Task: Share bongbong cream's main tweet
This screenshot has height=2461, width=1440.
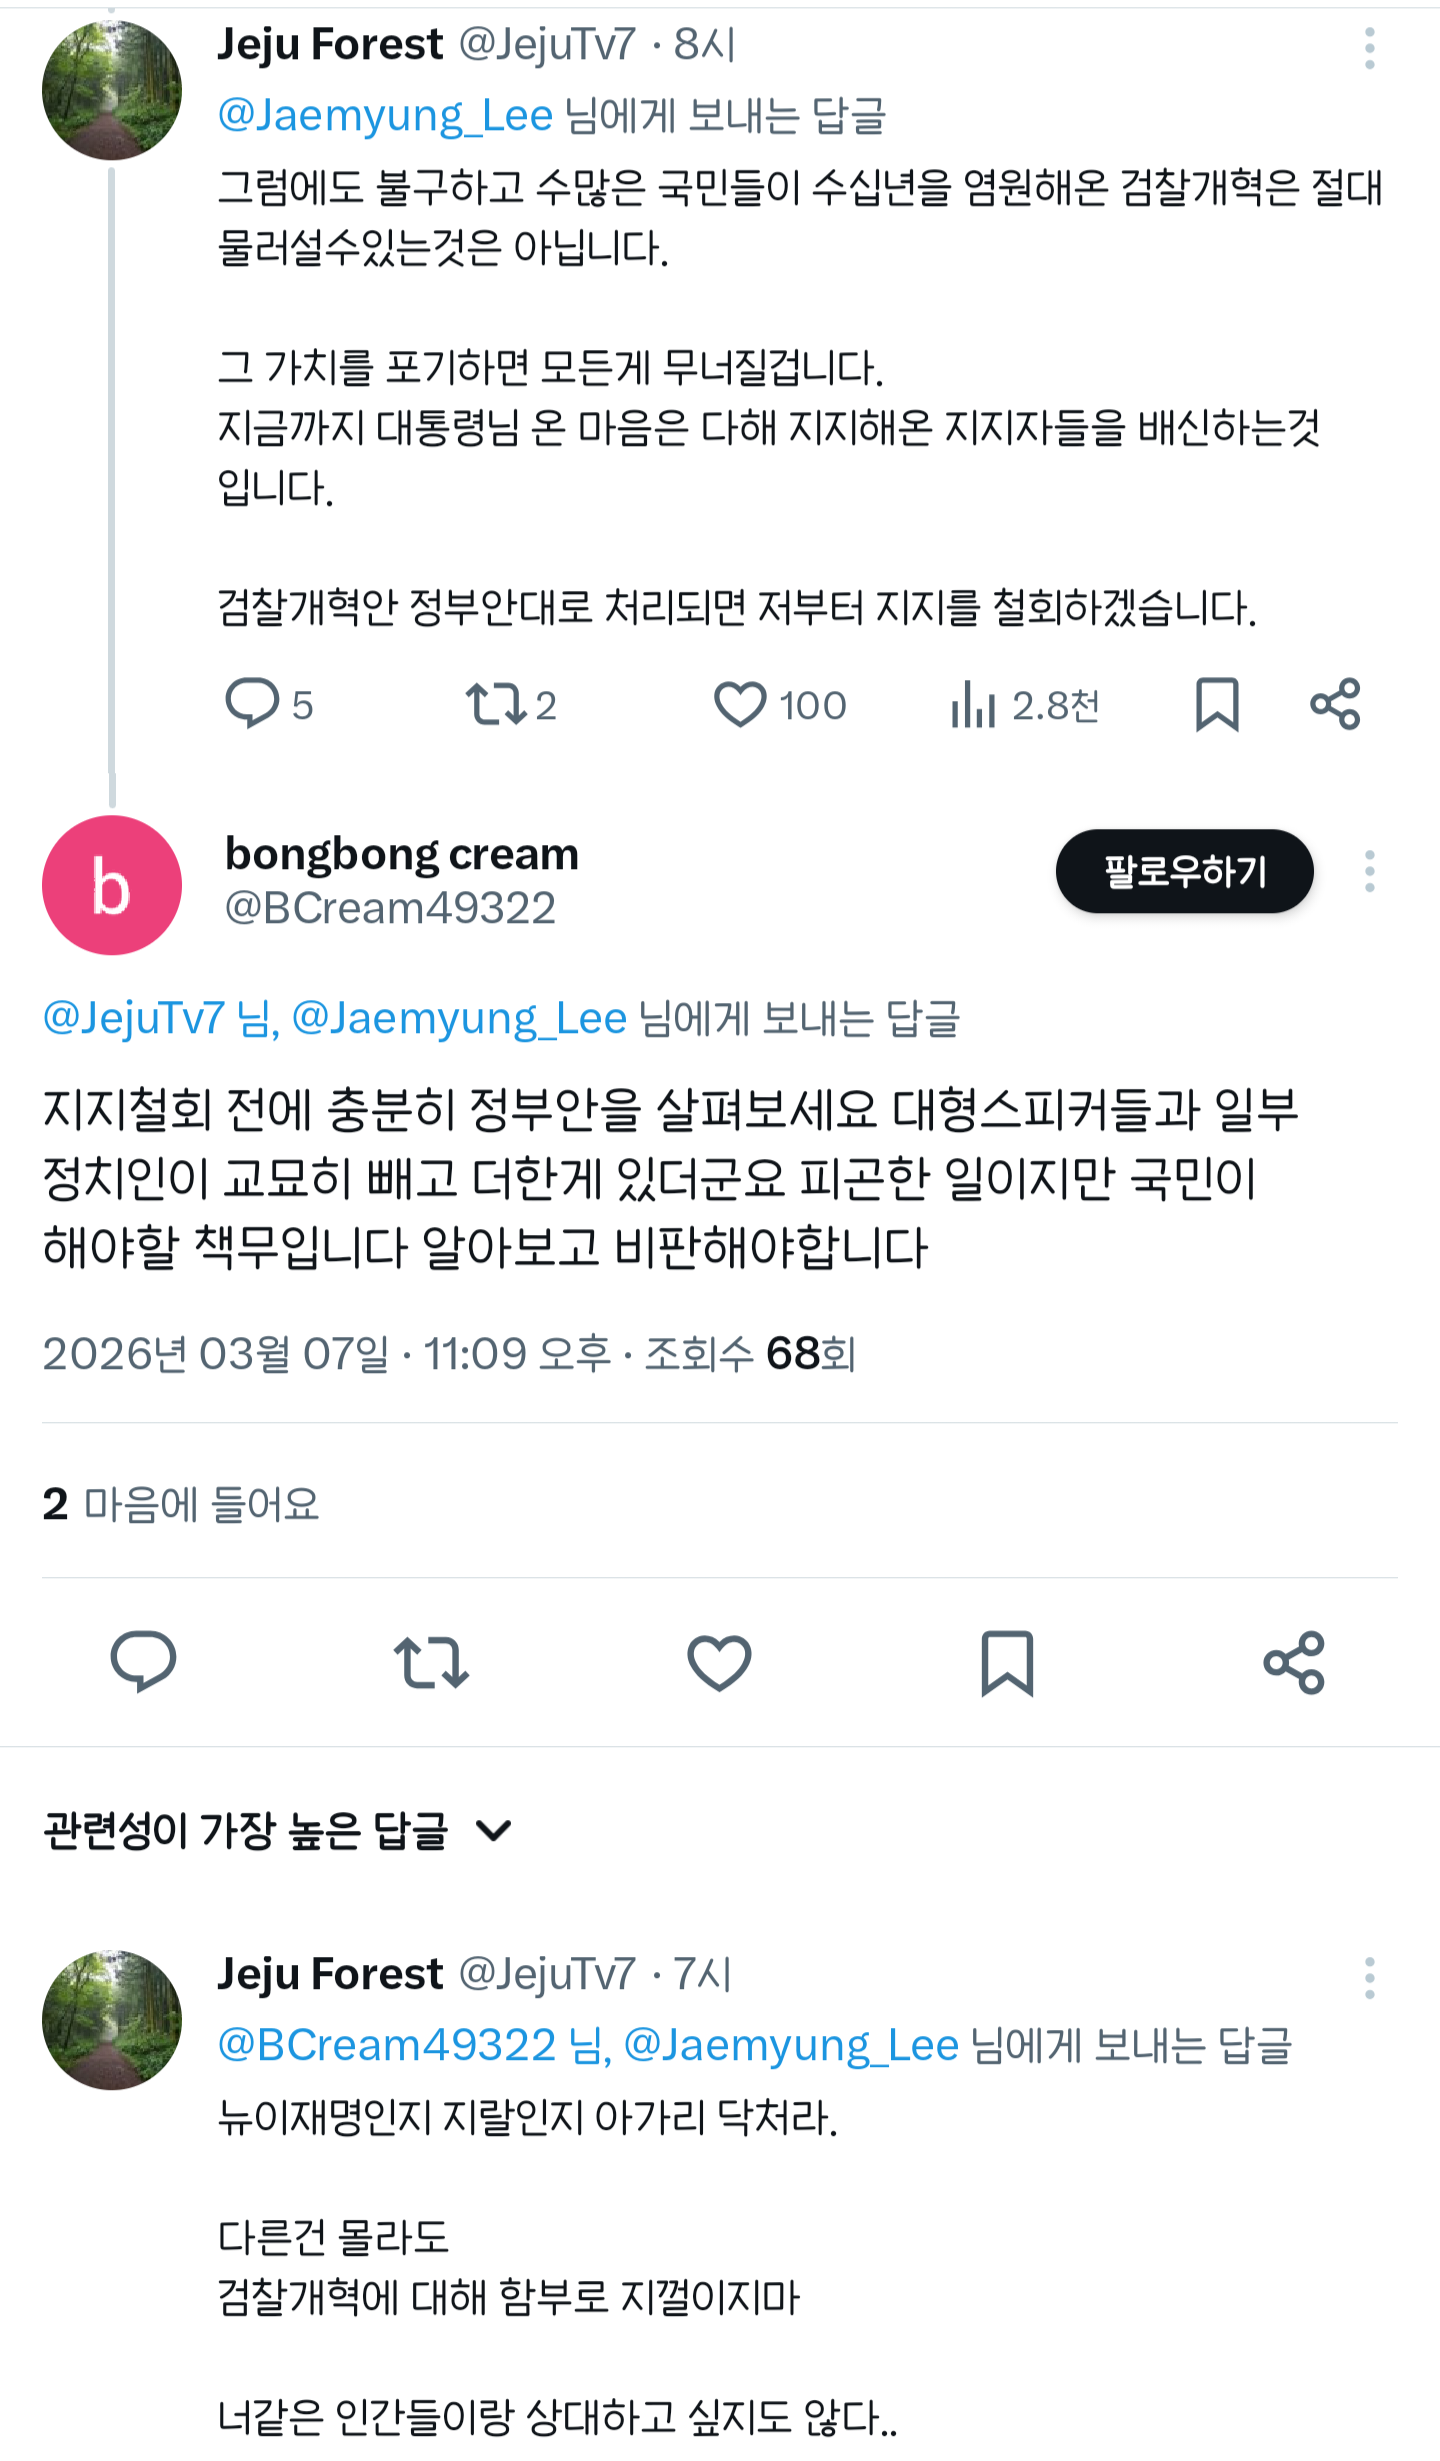Action: point(1294,1662)
